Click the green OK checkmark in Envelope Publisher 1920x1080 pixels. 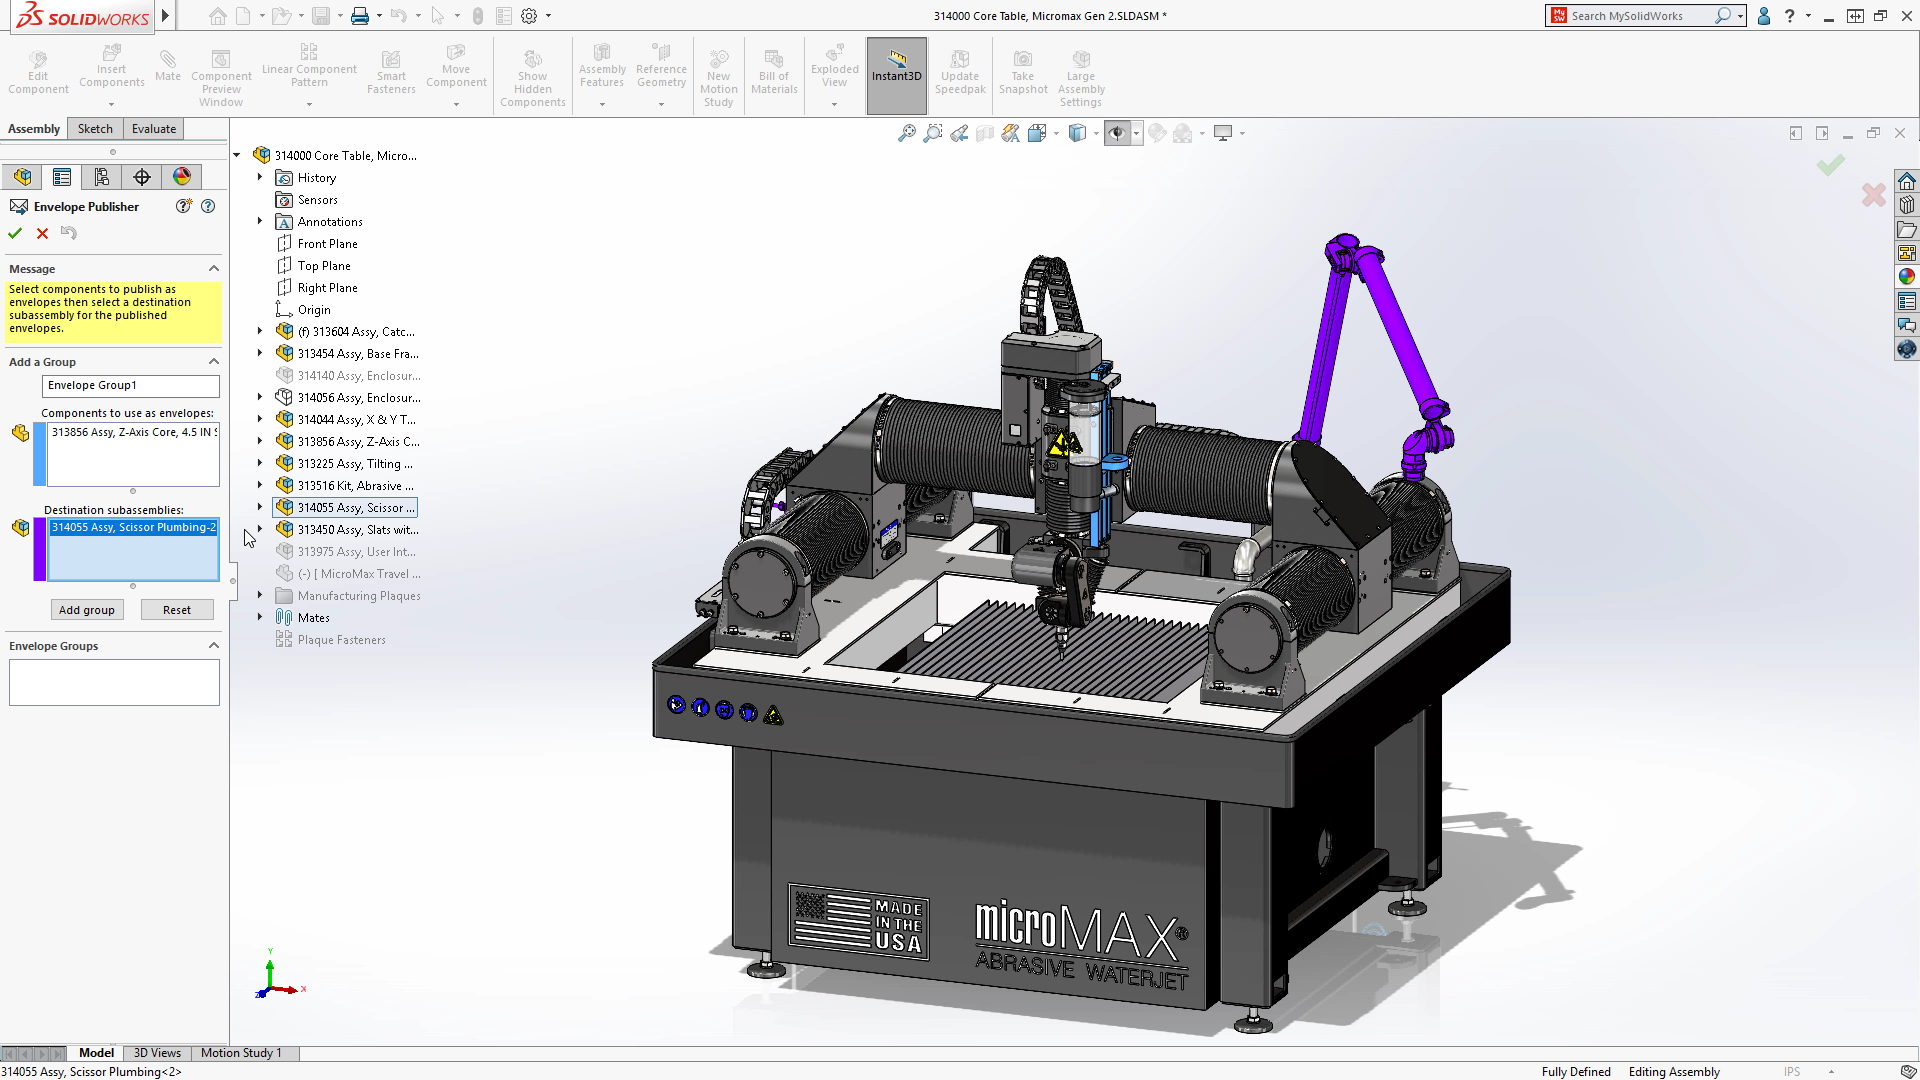(x=15, y=233)
